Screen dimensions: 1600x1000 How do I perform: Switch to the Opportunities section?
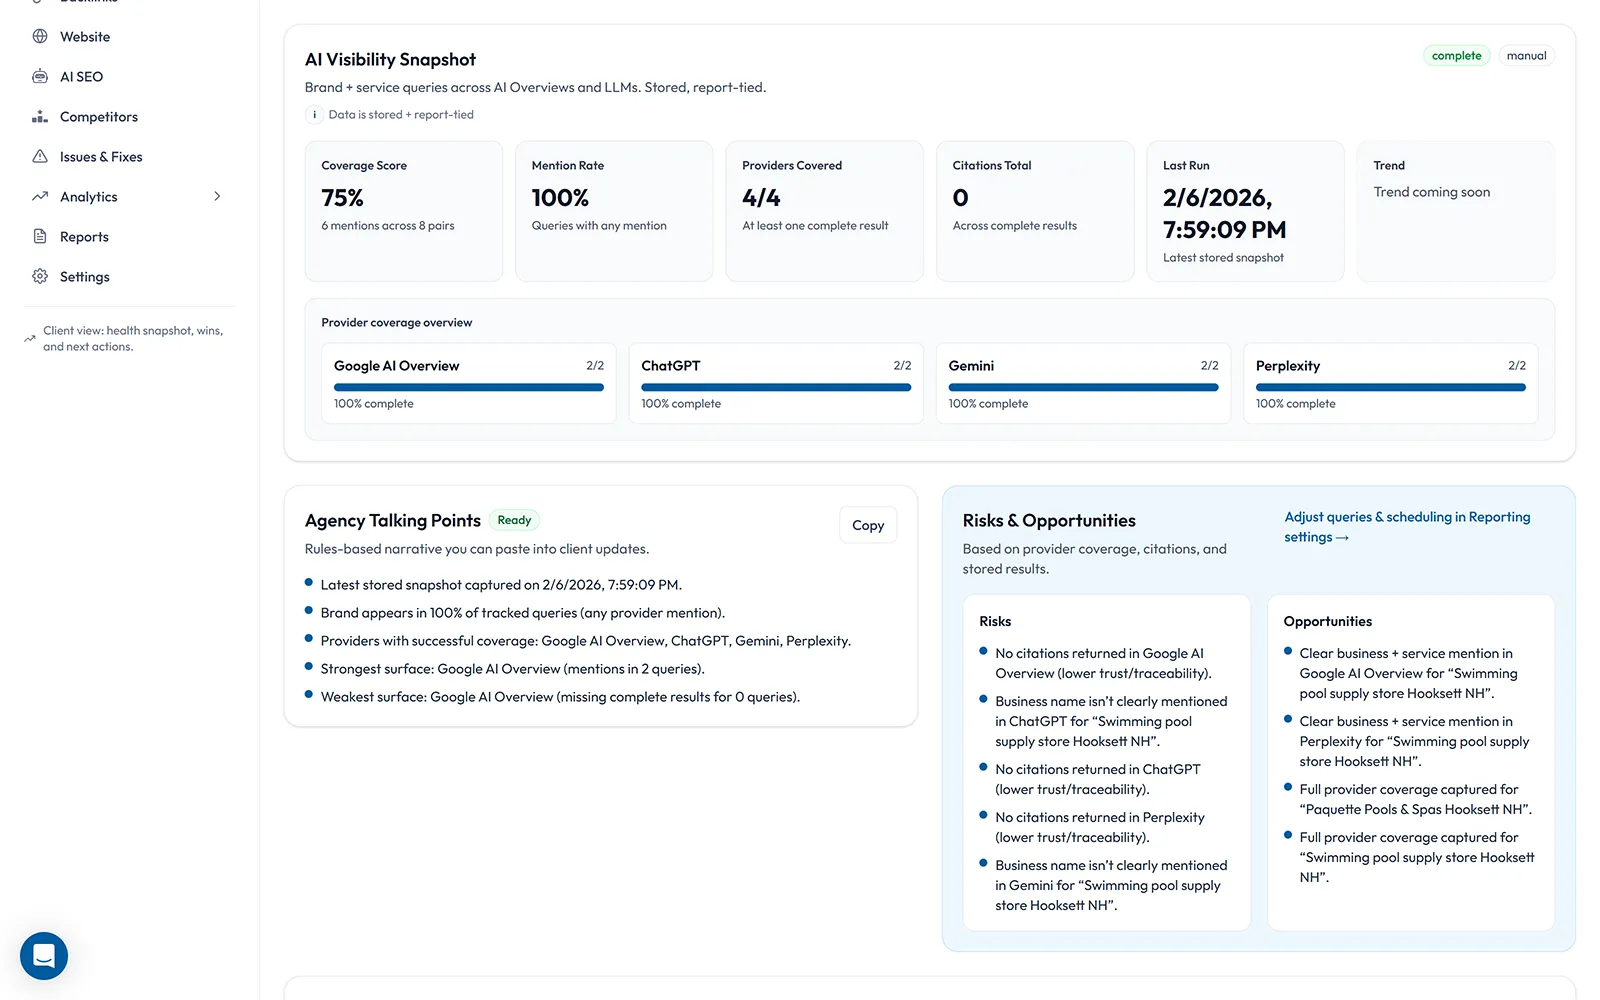[x=1328, y=621]
